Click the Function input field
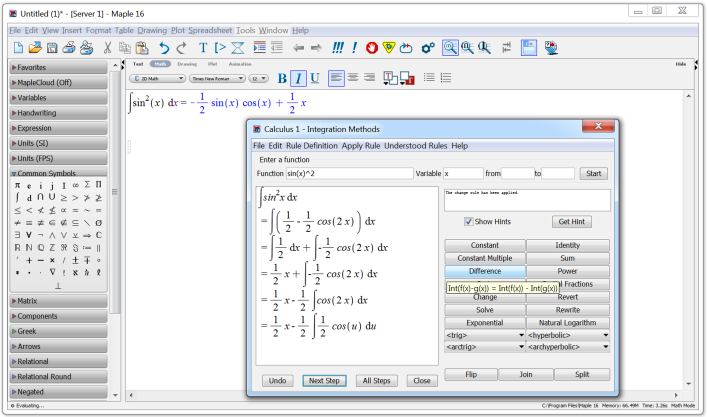This screenshot has width=707, height=417. point(349,174)
